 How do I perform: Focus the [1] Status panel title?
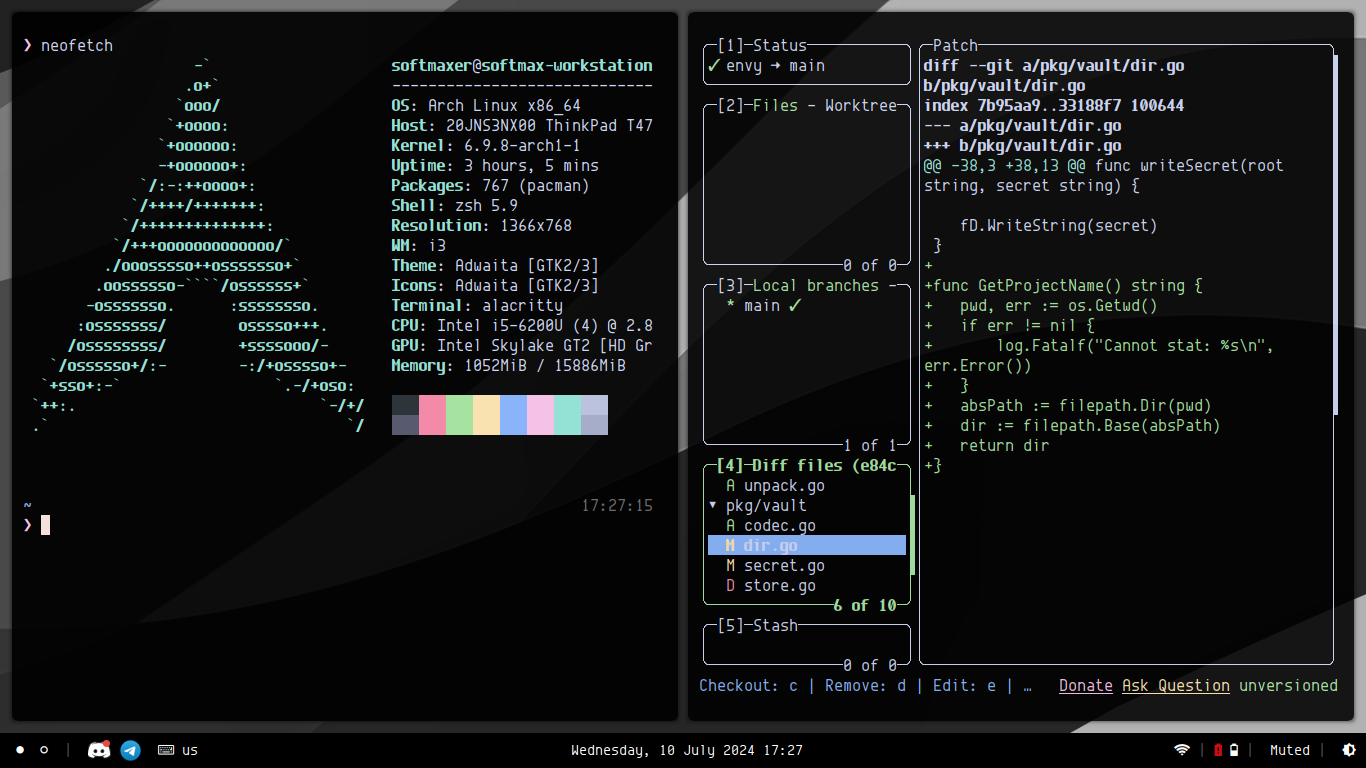pos(762,46)
